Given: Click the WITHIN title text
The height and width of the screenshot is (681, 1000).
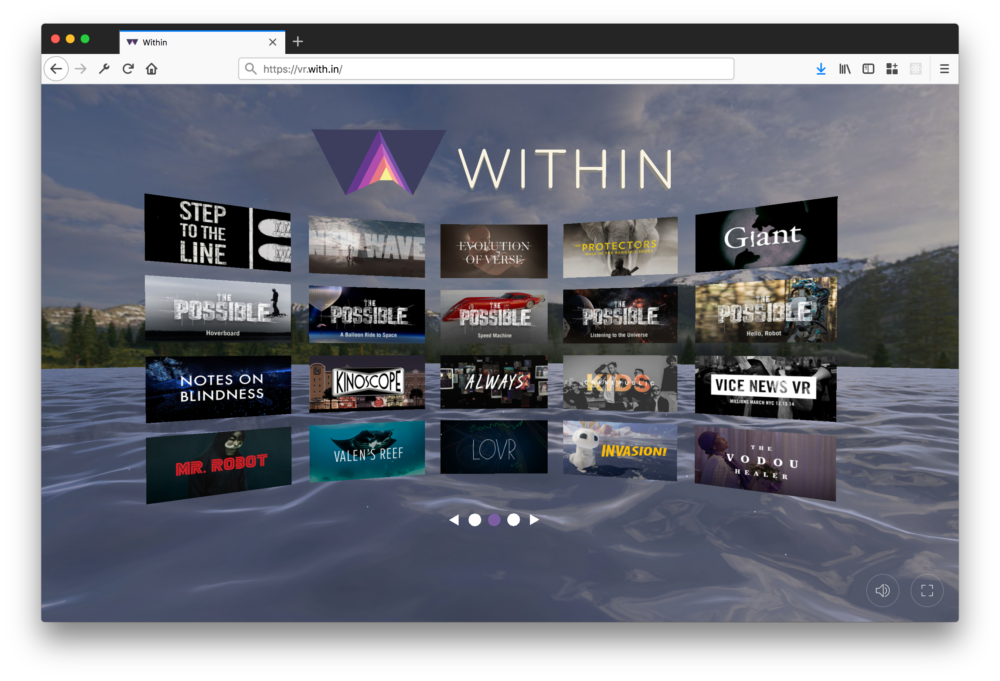Looking at the screenshot, I should [x=565, y=168].
